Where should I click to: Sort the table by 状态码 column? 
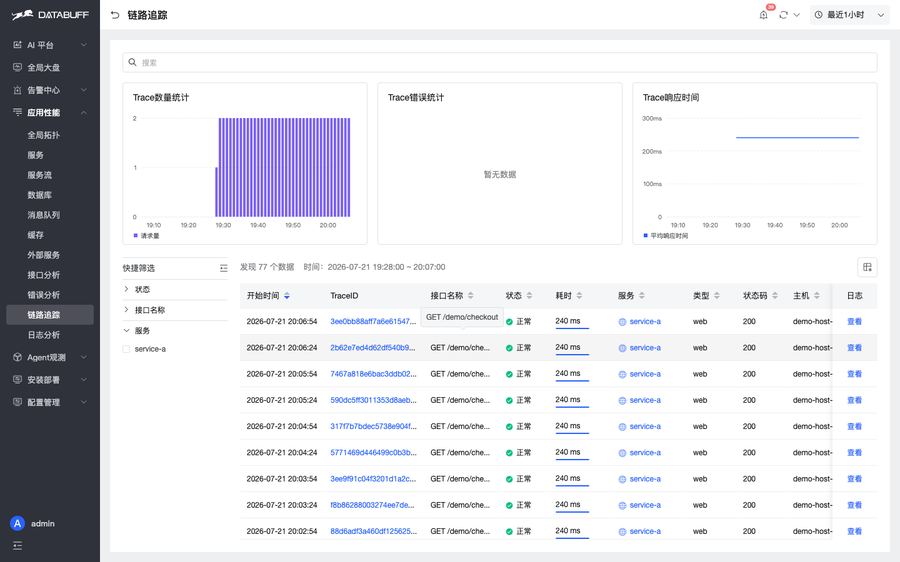(775, 296)
